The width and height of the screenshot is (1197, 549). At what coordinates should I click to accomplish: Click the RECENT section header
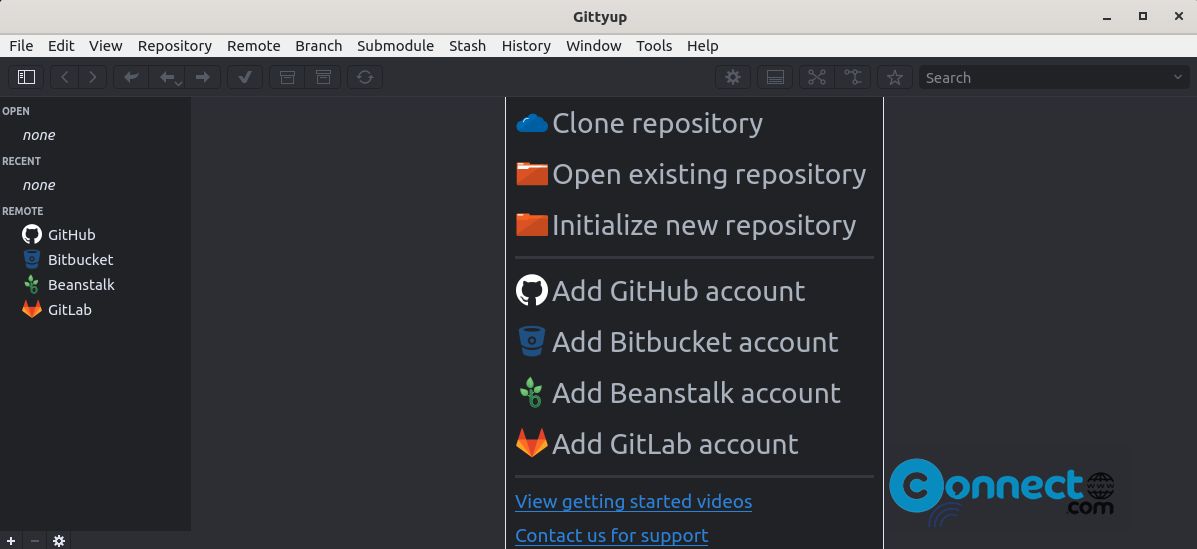(21, 161)
